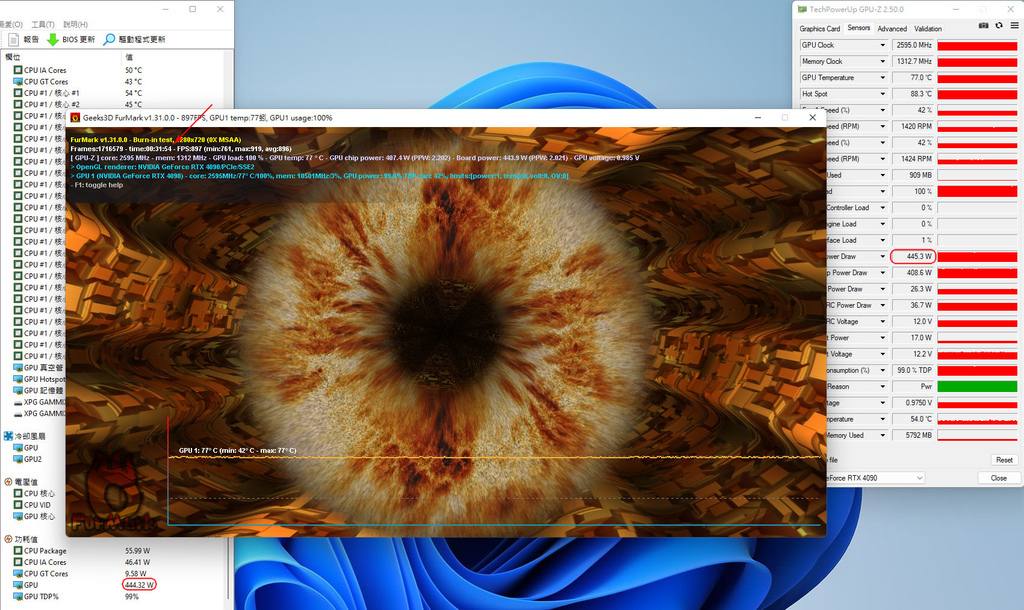
Task: Open the Hot Spot sensor dropdown
Action: coord(882,94)
